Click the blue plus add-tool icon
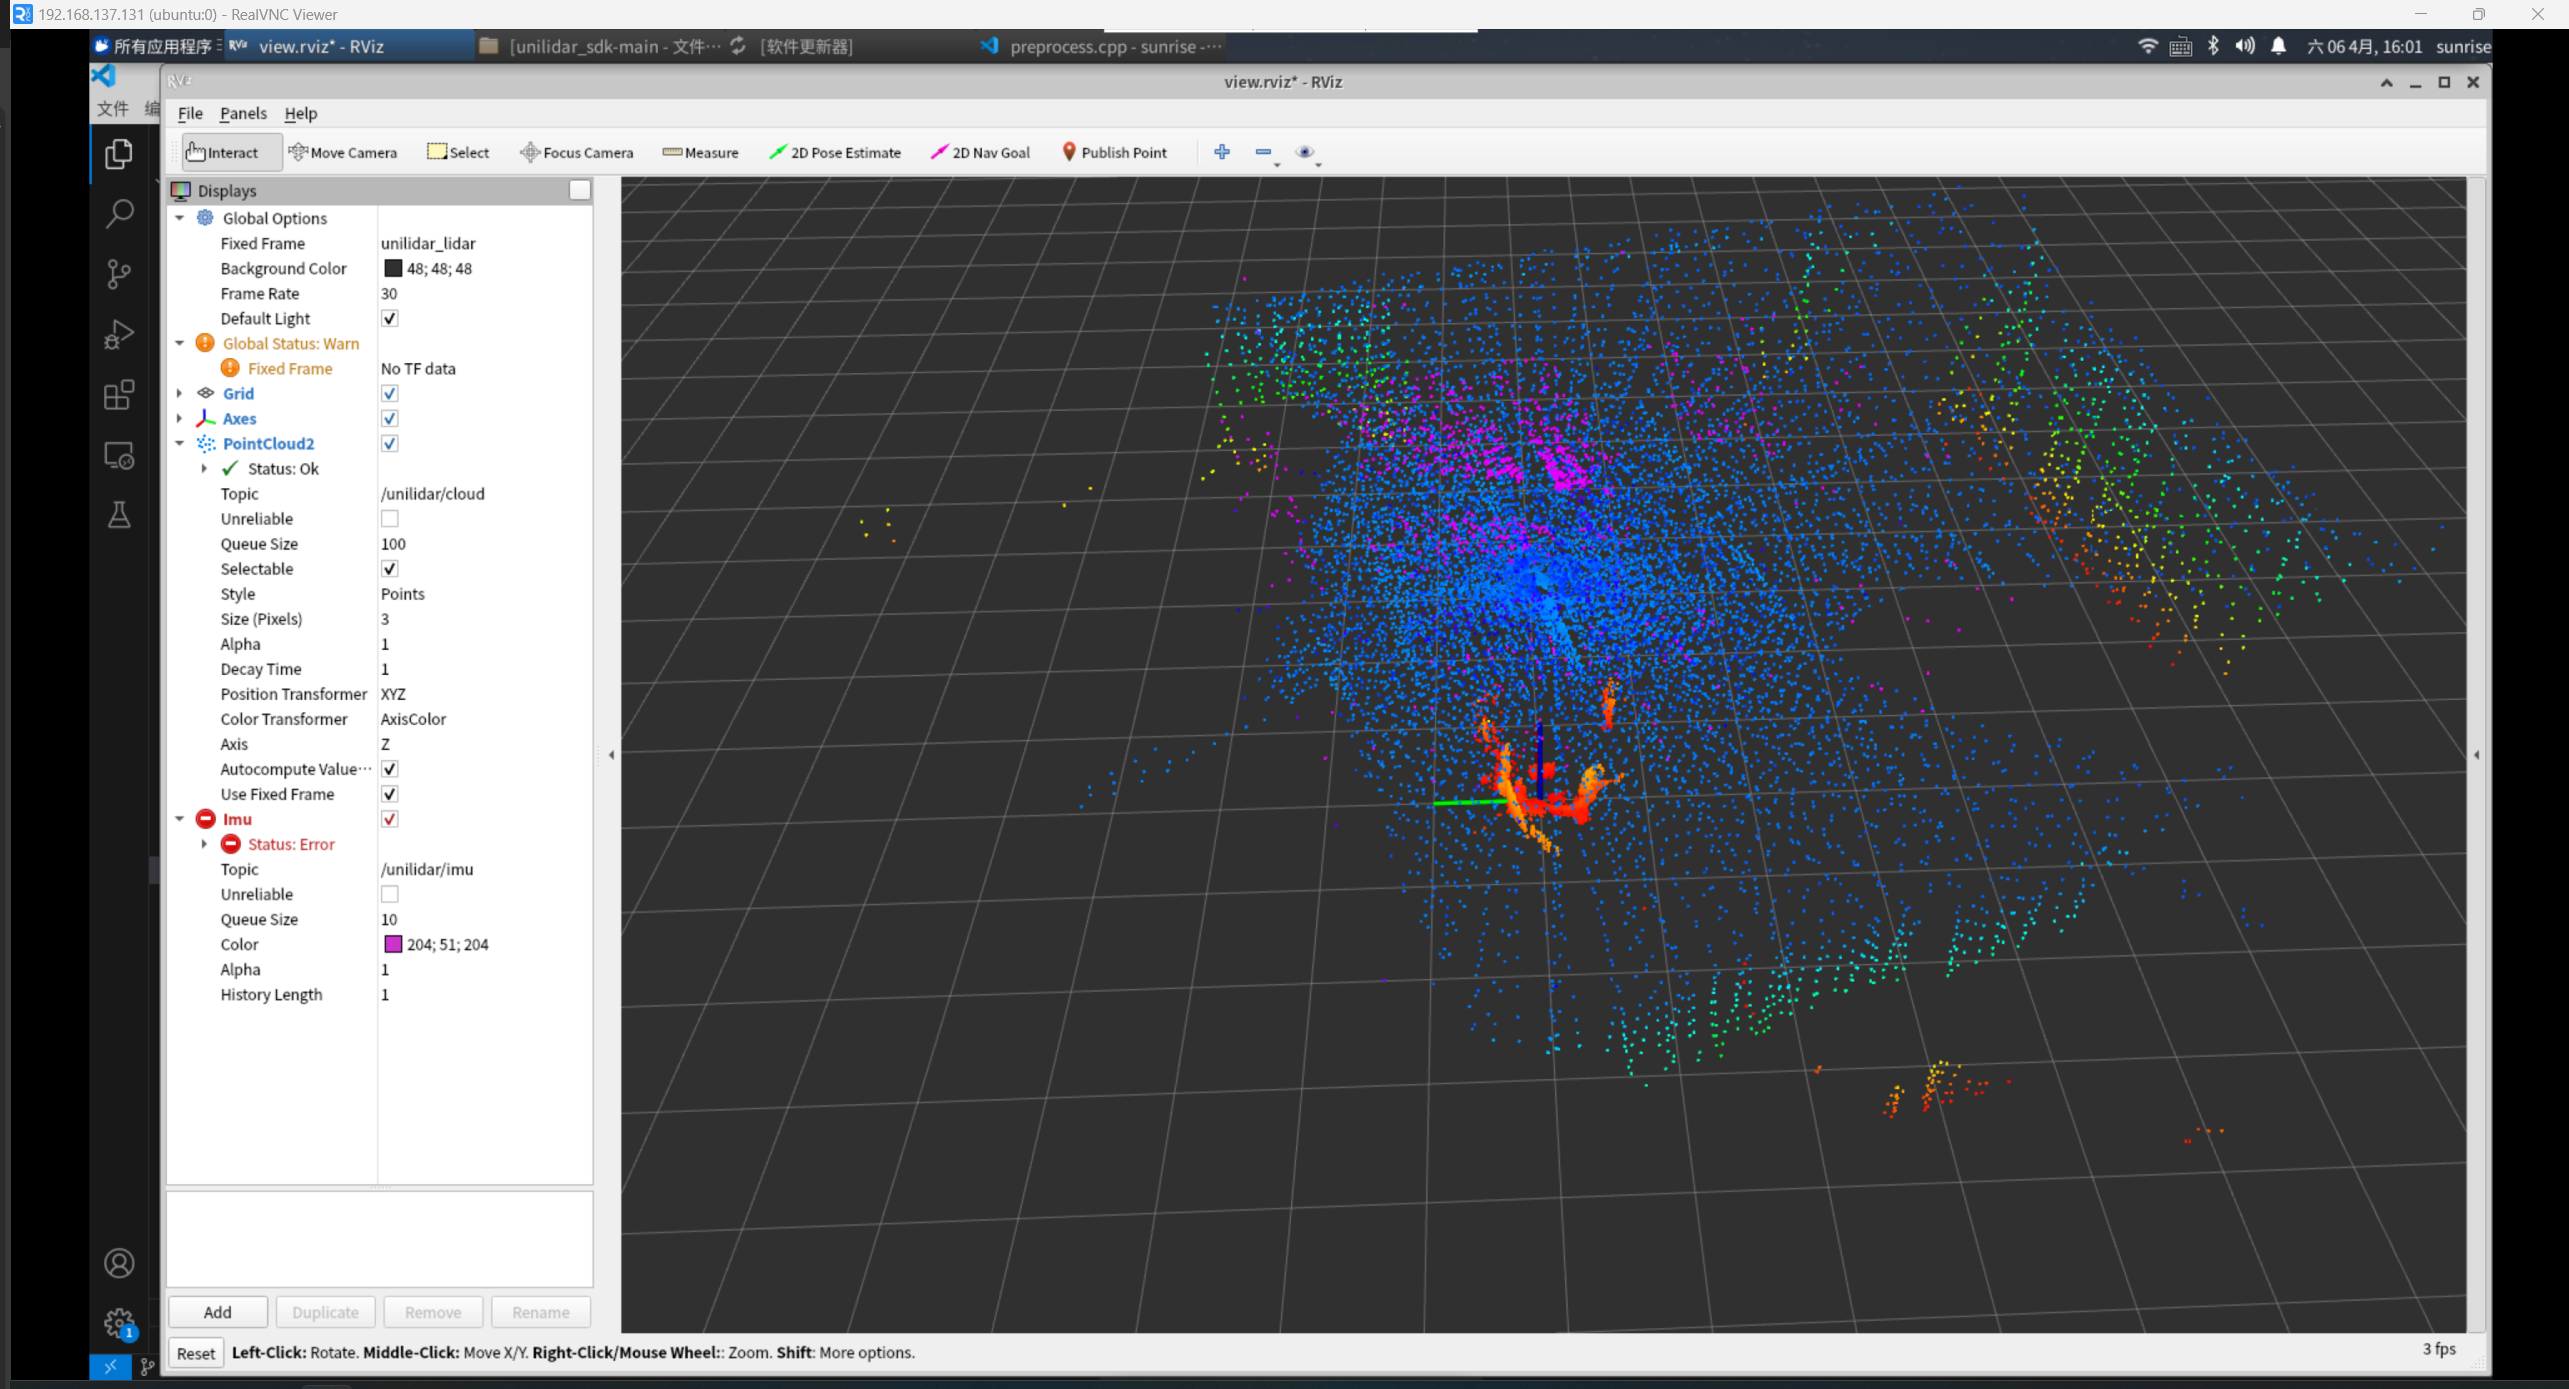2569x1389 pixels. [1222, 152]
